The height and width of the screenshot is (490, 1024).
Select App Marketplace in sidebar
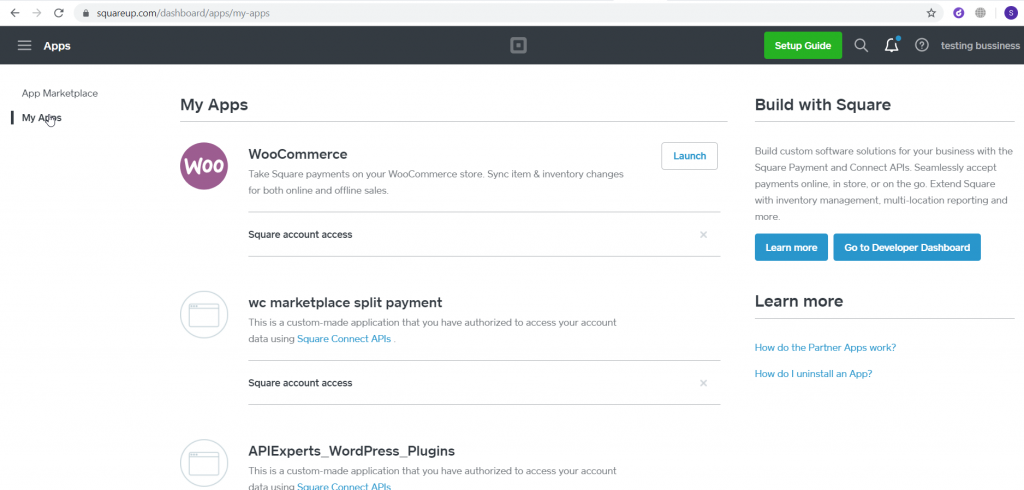click(x=60, y=93)
